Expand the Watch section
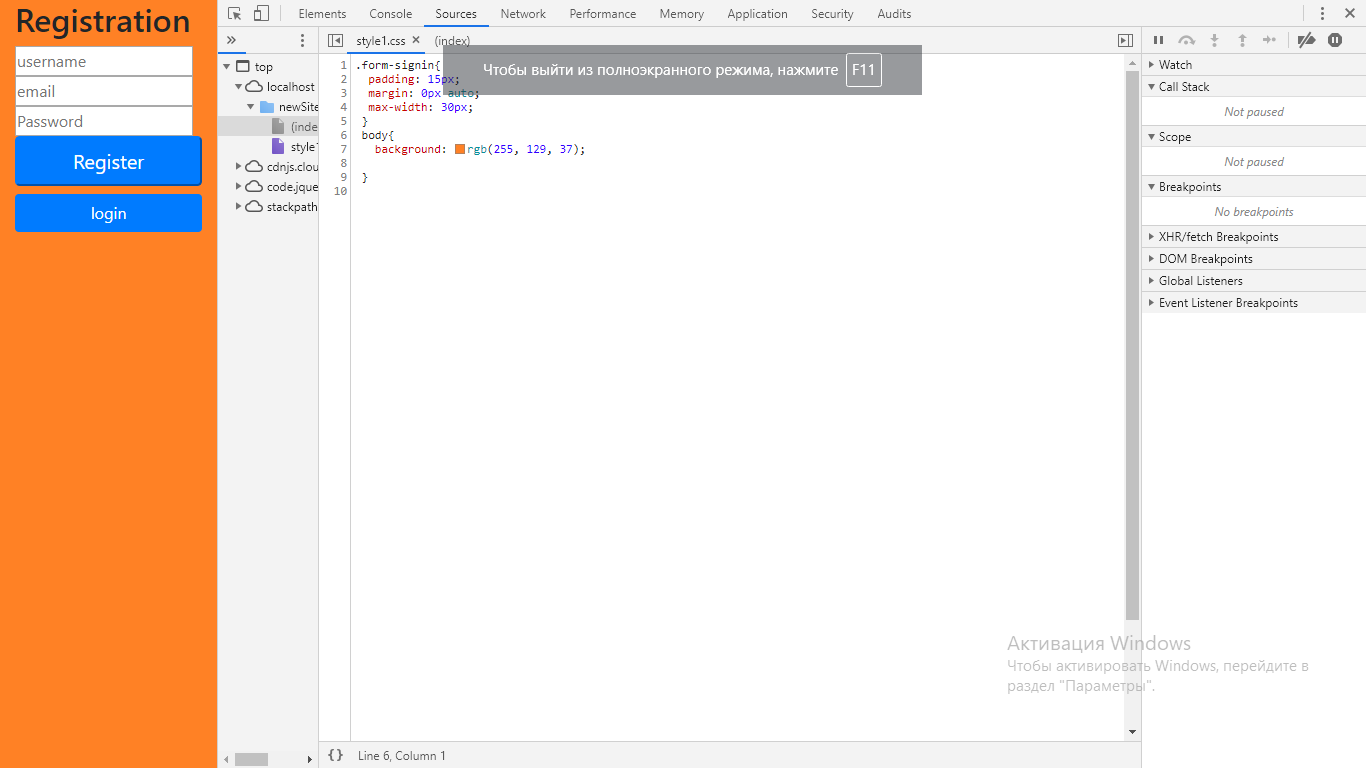 1254,65
